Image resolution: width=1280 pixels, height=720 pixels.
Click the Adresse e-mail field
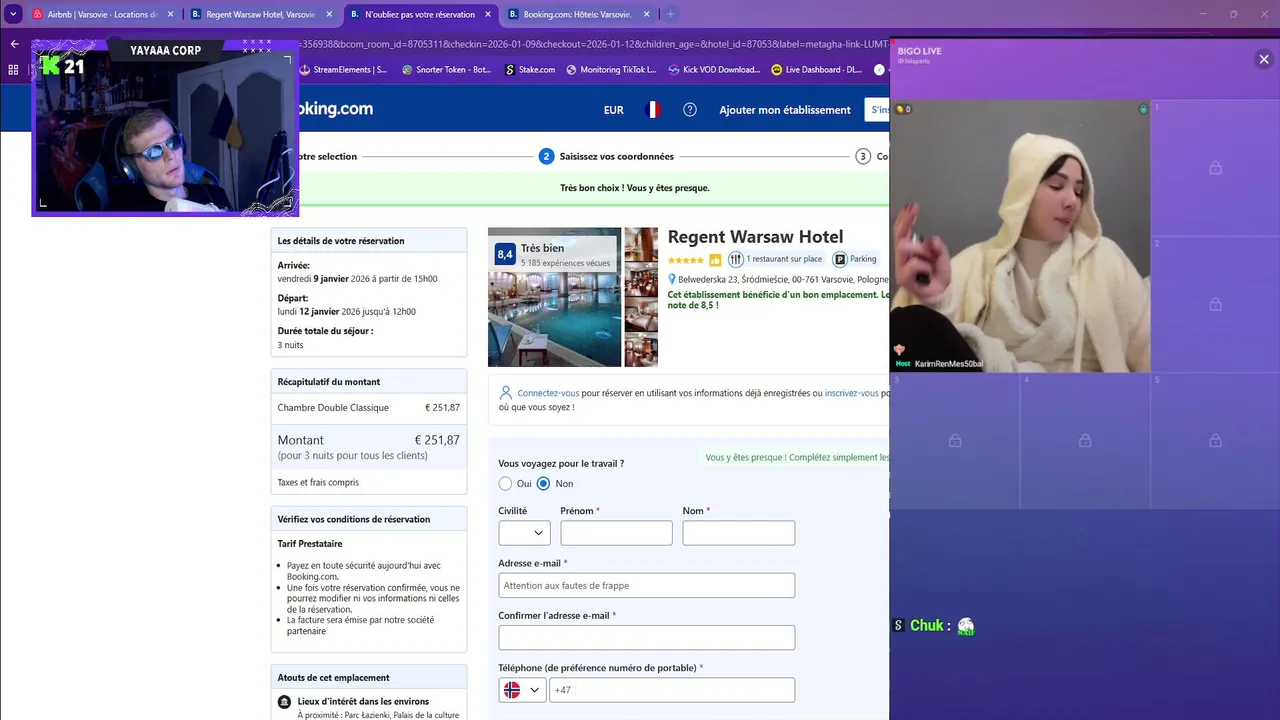pyautogui.click(x=647, y=585)
